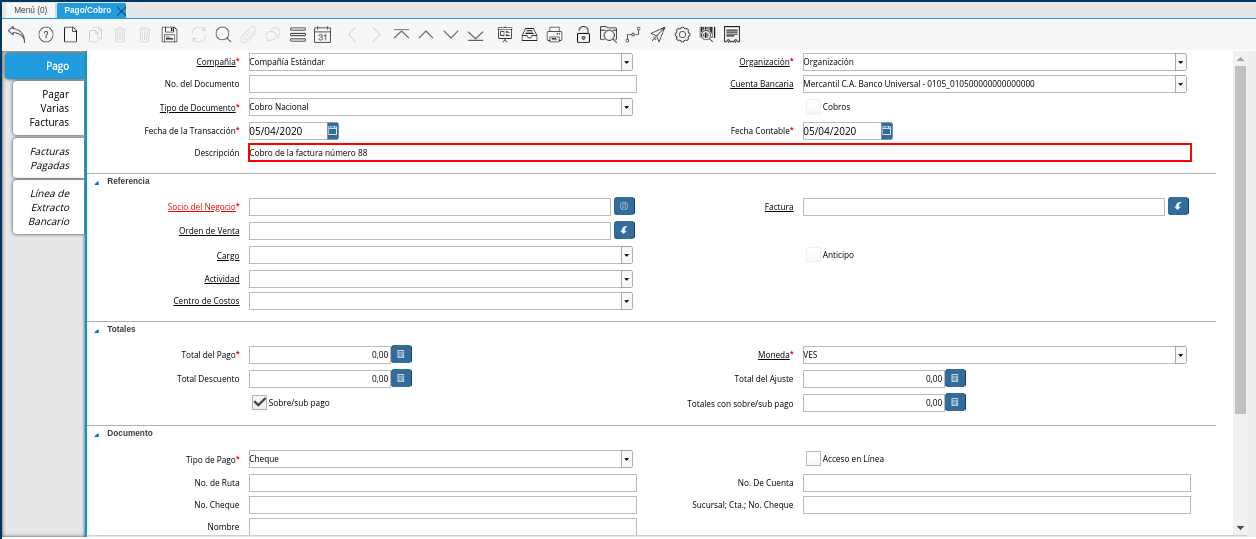1256x539 pixels.
Task: Open the help question mark icon
Action: [x=46, y=34]
